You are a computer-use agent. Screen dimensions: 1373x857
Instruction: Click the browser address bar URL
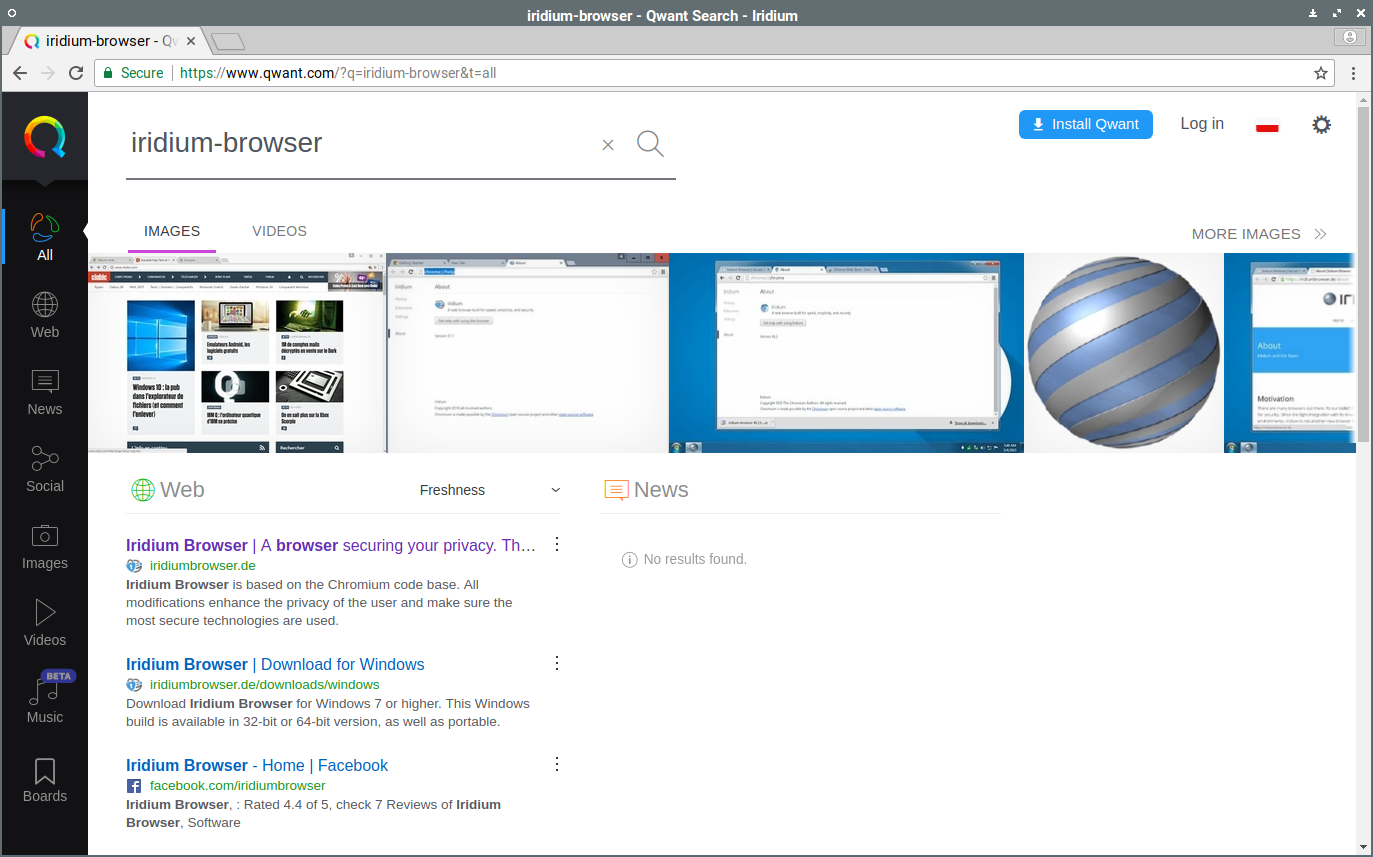coord(339,73)
